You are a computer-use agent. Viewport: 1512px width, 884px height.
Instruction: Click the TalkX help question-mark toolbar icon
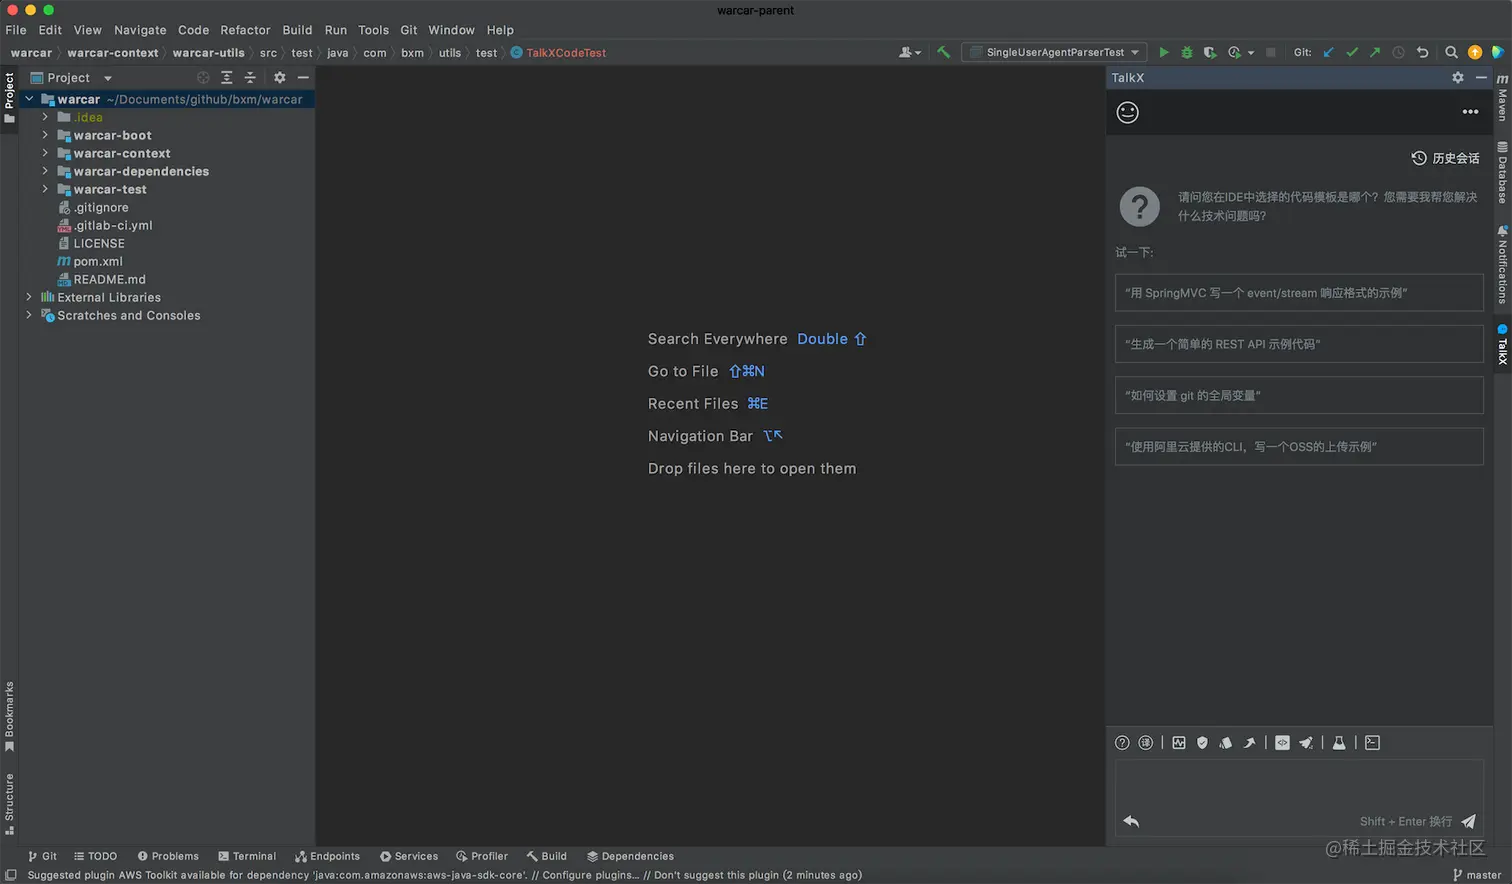point(1122,742)
